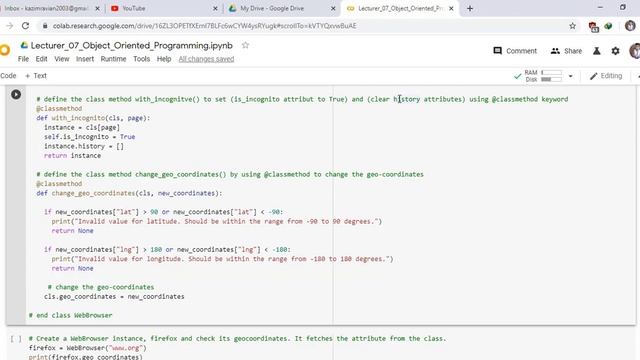Go forward in browser history

(9, 26)
